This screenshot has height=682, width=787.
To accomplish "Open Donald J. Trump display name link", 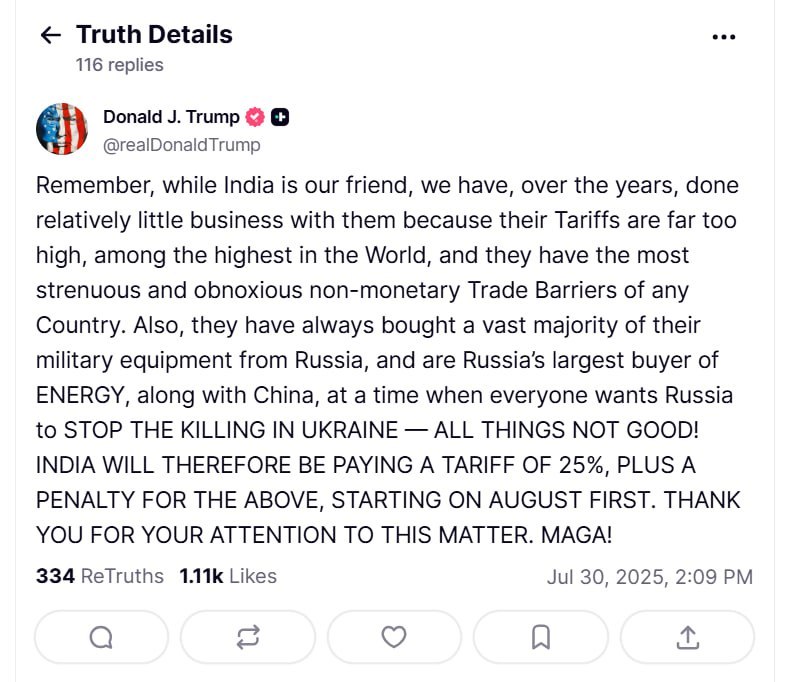I will [x=171, y=117].
